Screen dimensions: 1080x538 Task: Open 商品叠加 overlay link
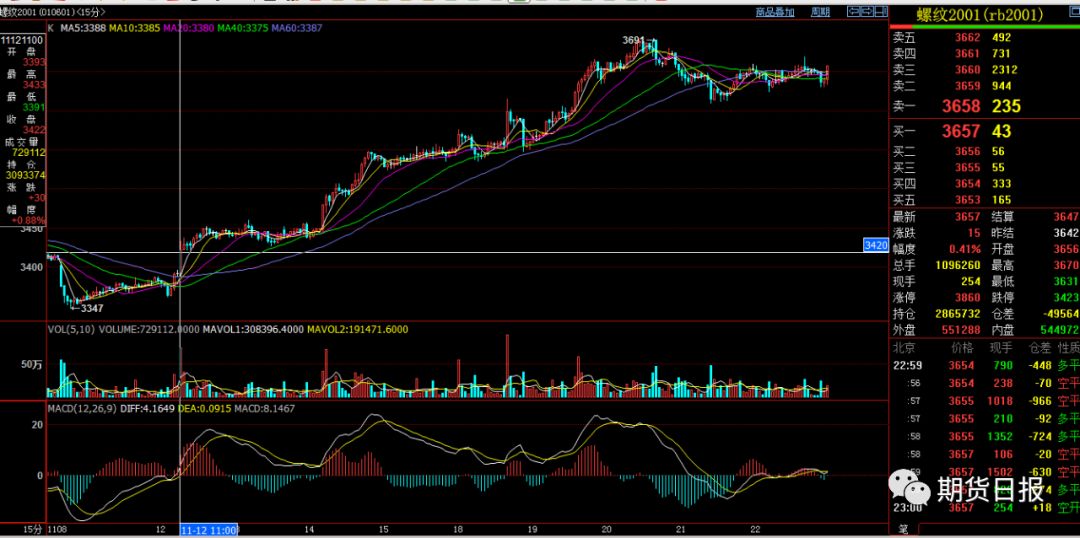pyautogui.click(x=775, y=12)
